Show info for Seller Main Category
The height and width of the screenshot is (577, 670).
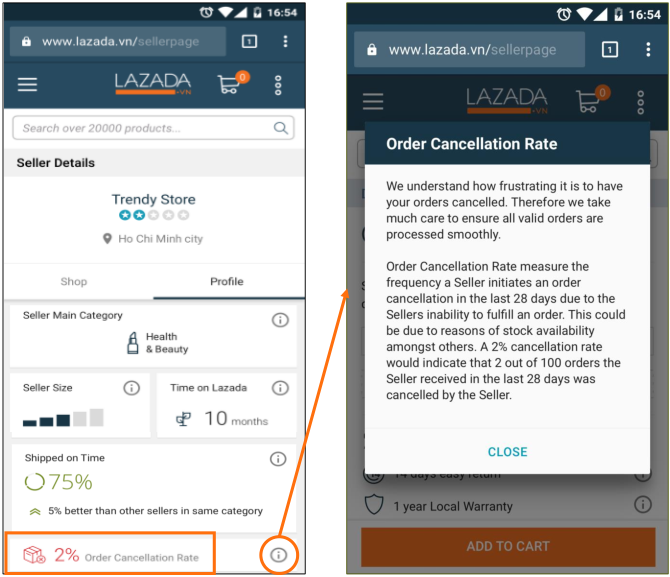coord(280,320)
